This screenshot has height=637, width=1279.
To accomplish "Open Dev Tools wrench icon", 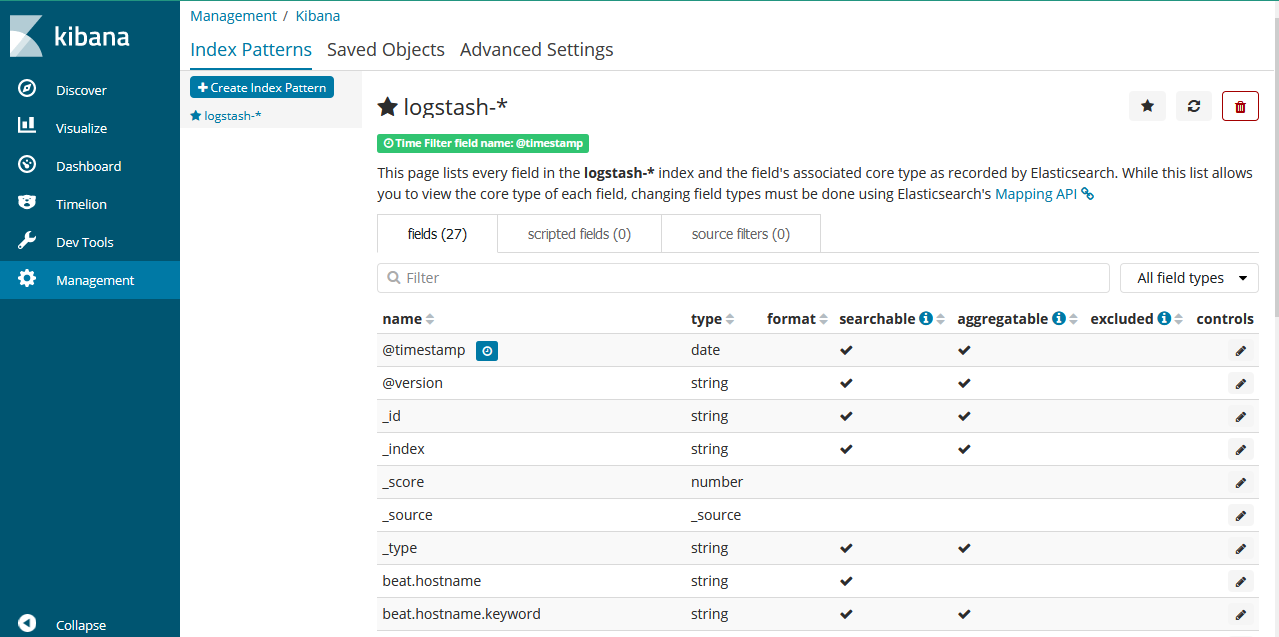I will tap(27, 241).
